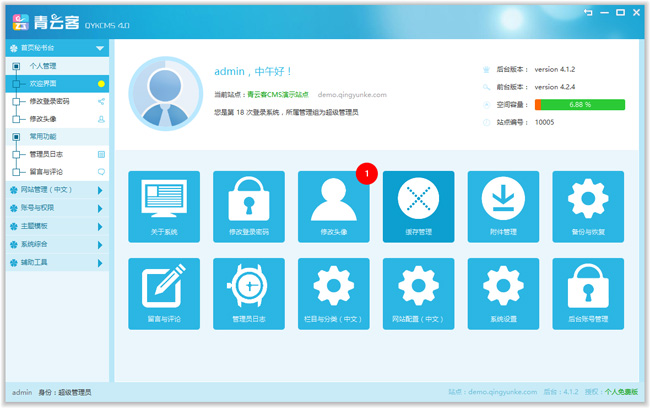650x408 pixels.
Task: Collapse the 常用功能 tree group
Action: pos(16,136)
